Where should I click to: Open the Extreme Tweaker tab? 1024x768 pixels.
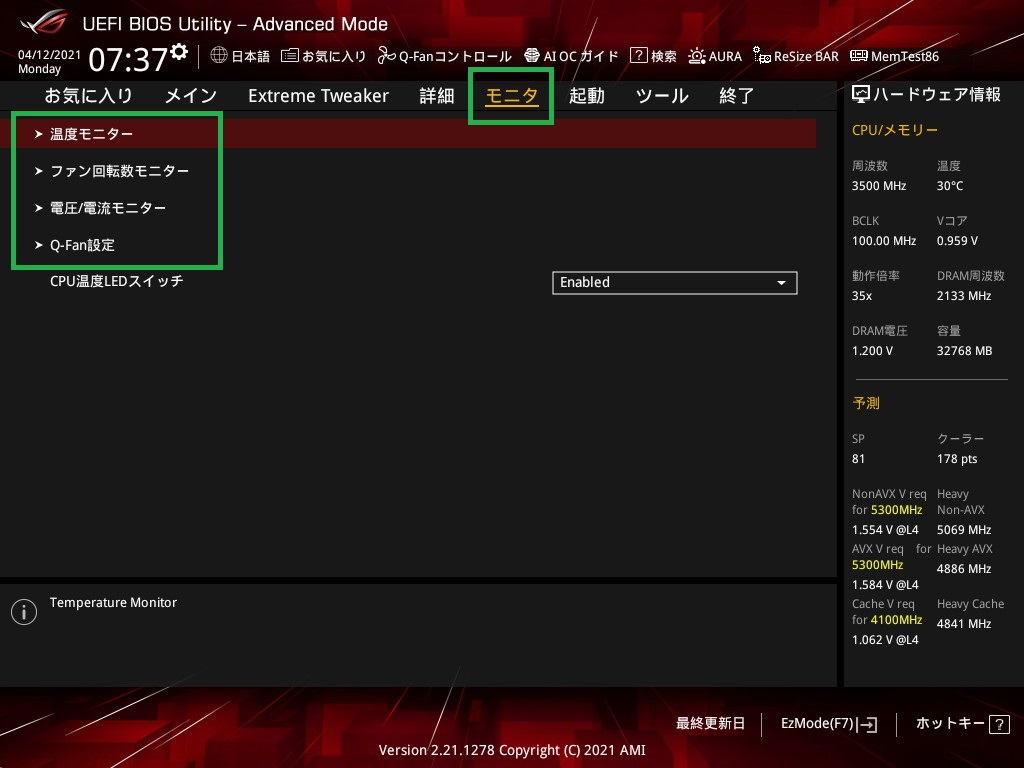(318, 96)
